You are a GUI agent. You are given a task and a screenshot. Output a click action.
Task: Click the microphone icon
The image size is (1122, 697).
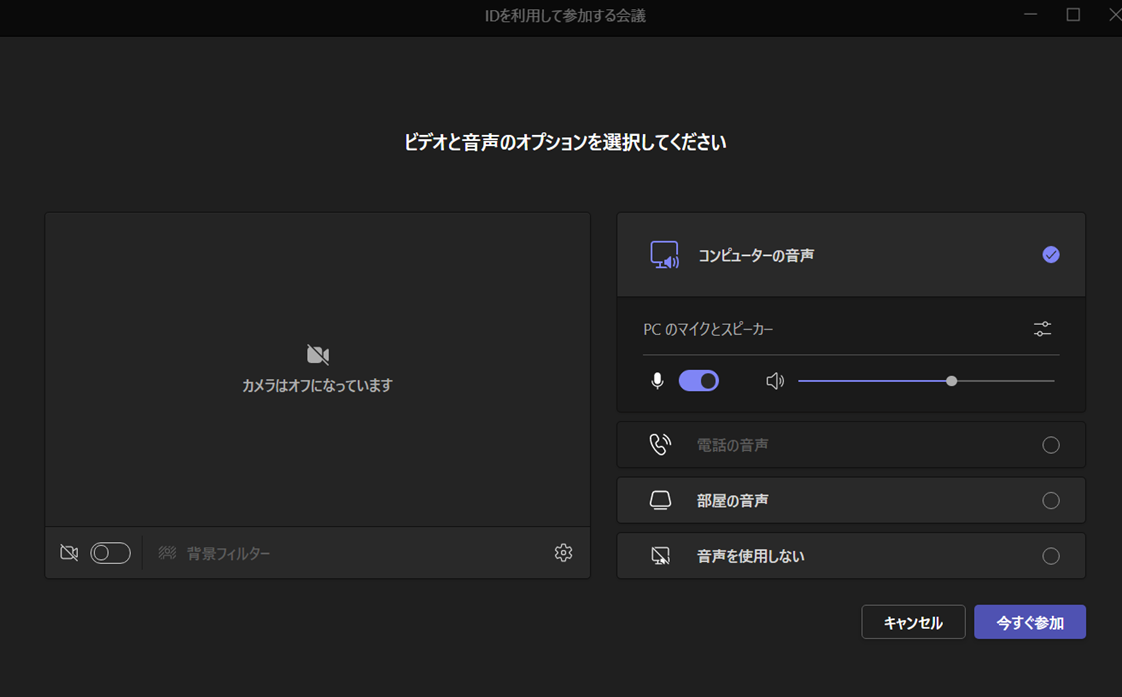tap(657, 381)
